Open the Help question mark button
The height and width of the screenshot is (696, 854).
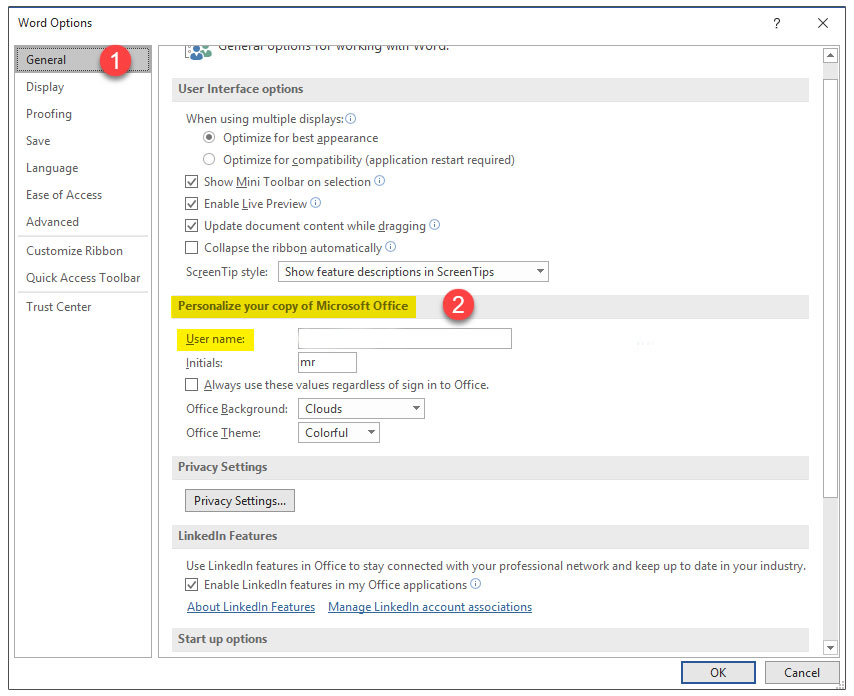(777, 23)
